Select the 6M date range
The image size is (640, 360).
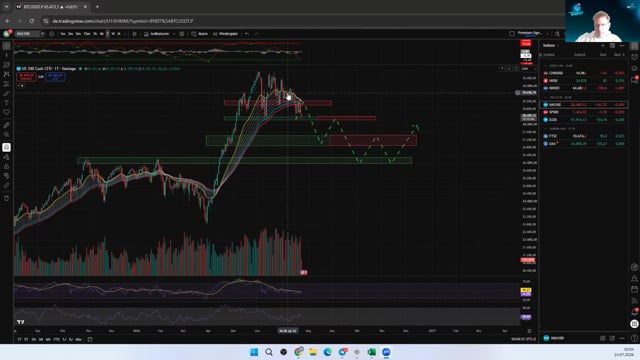(48, 339)
